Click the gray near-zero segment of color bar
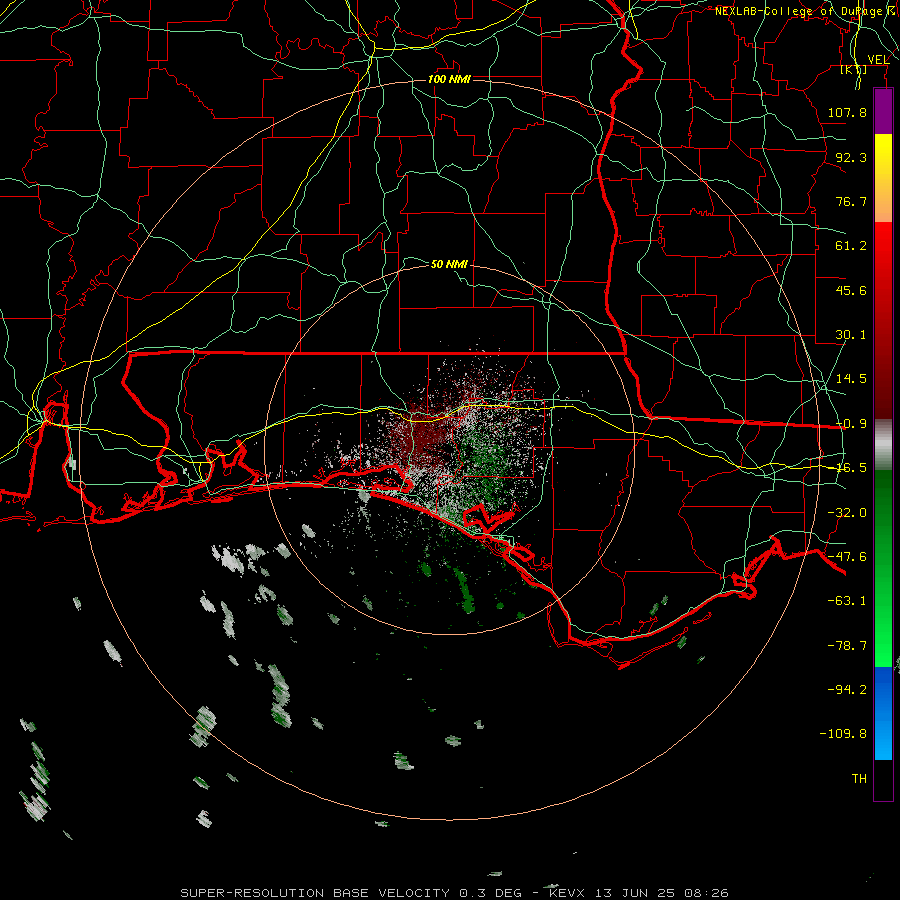Image resolution: width=900 pixels, height=900 pixels. point(883,445)
